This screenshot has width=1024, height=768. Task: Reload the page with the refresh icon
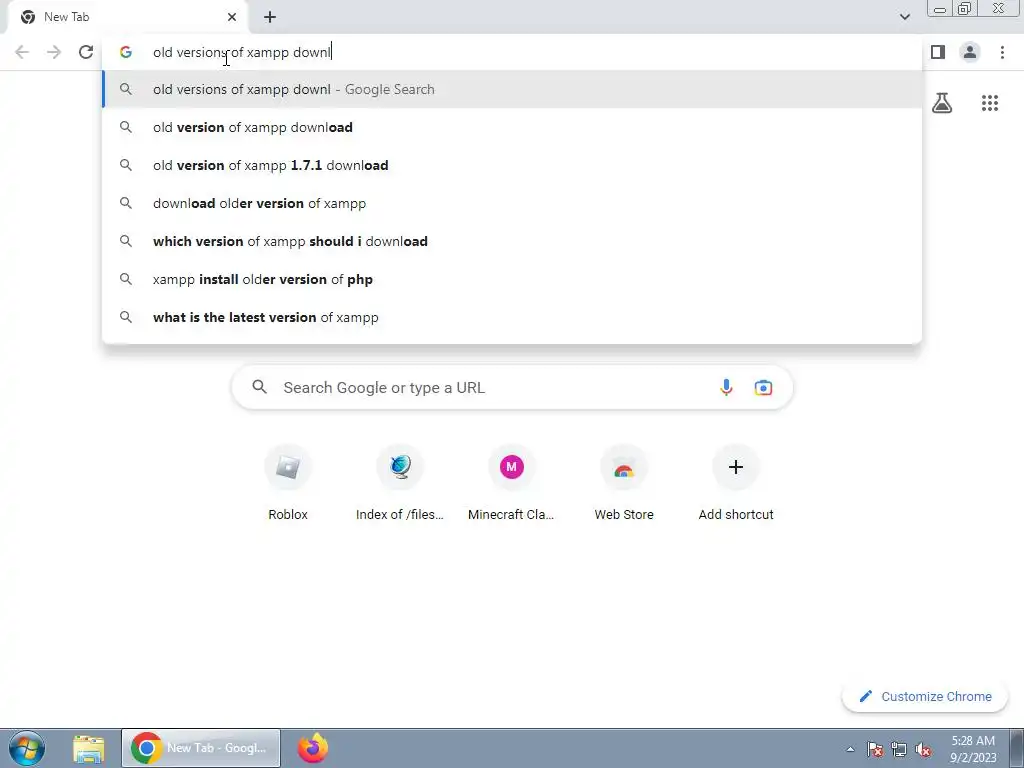(x=86, y=52)
